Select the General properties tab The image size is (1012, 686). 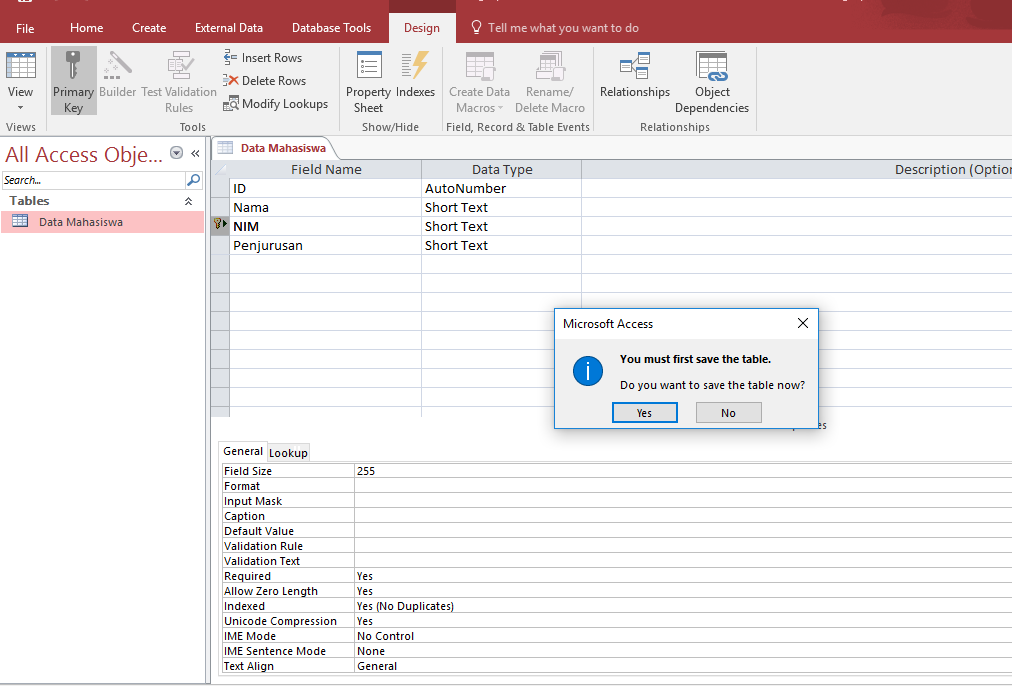tap(243, 451)
